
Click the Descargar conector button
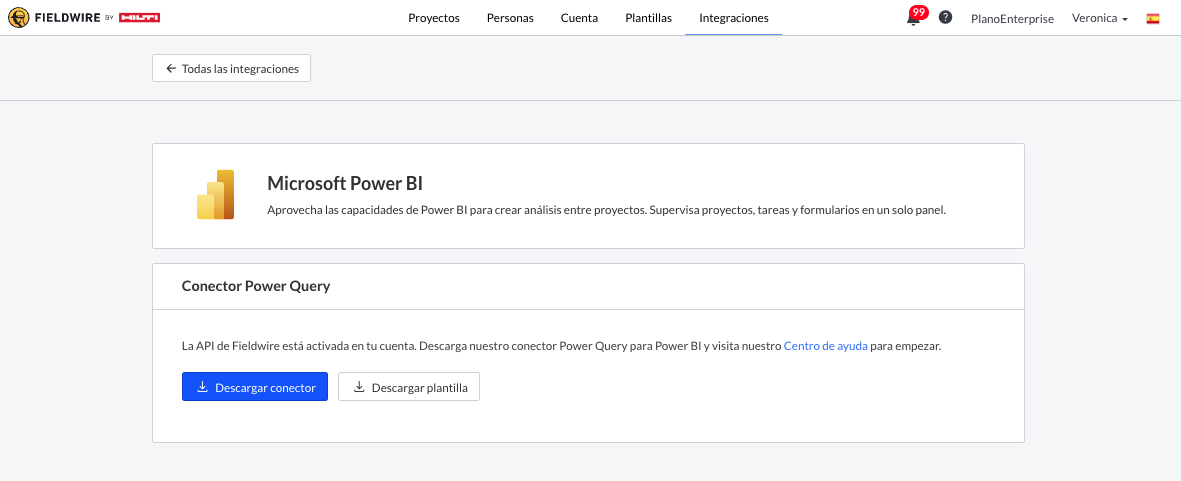tap(255, 387)
